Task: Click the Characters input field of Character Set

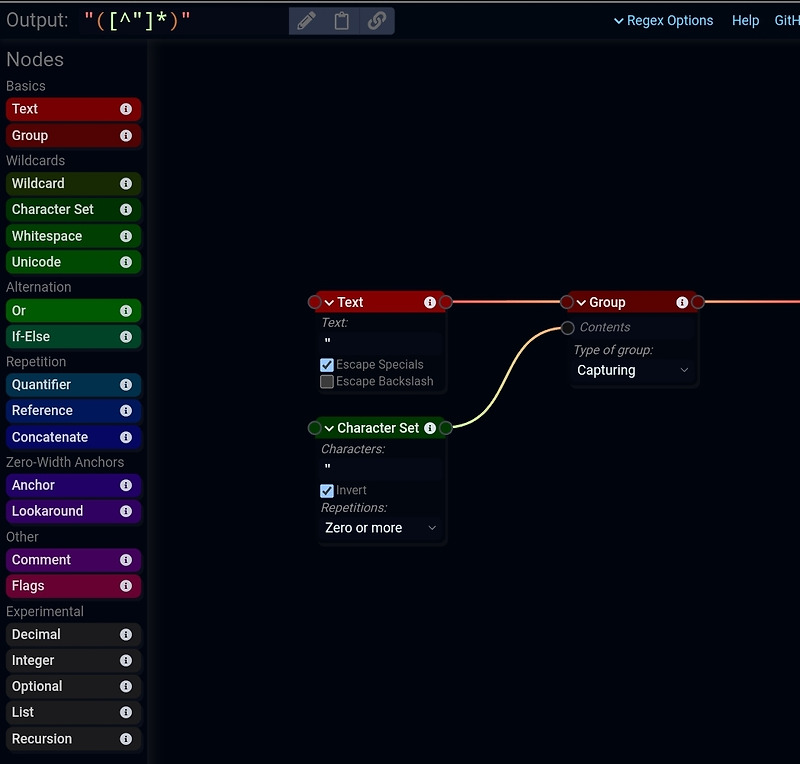Action: point(380,465)
